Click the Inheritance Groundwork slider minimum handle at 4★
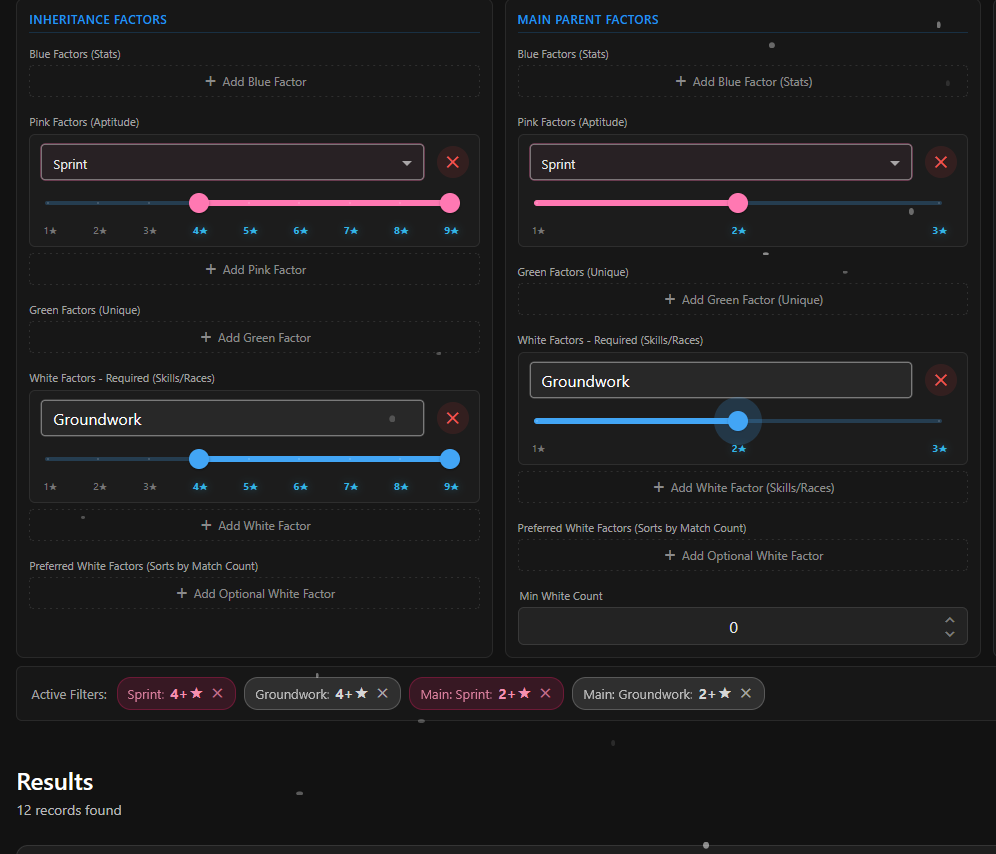This screenshot has width=996, height=854. pyautogui.click(x=199, y=459)
